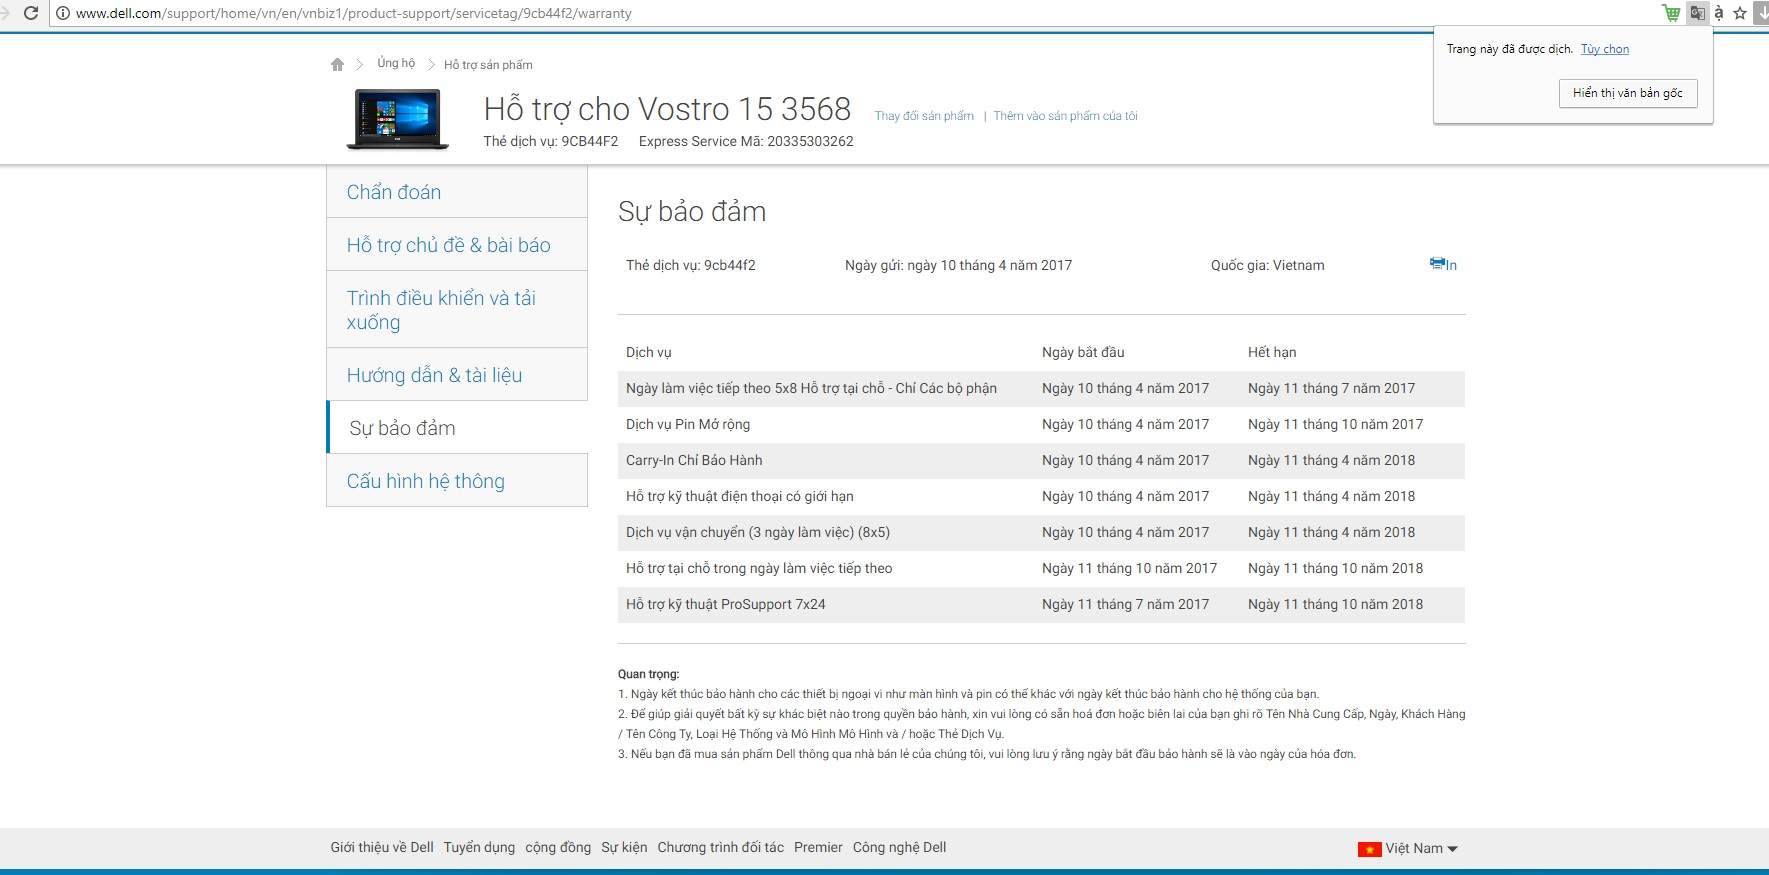
Task: Click the Vietnam flag icon in footer
Action: point(1369,849)
